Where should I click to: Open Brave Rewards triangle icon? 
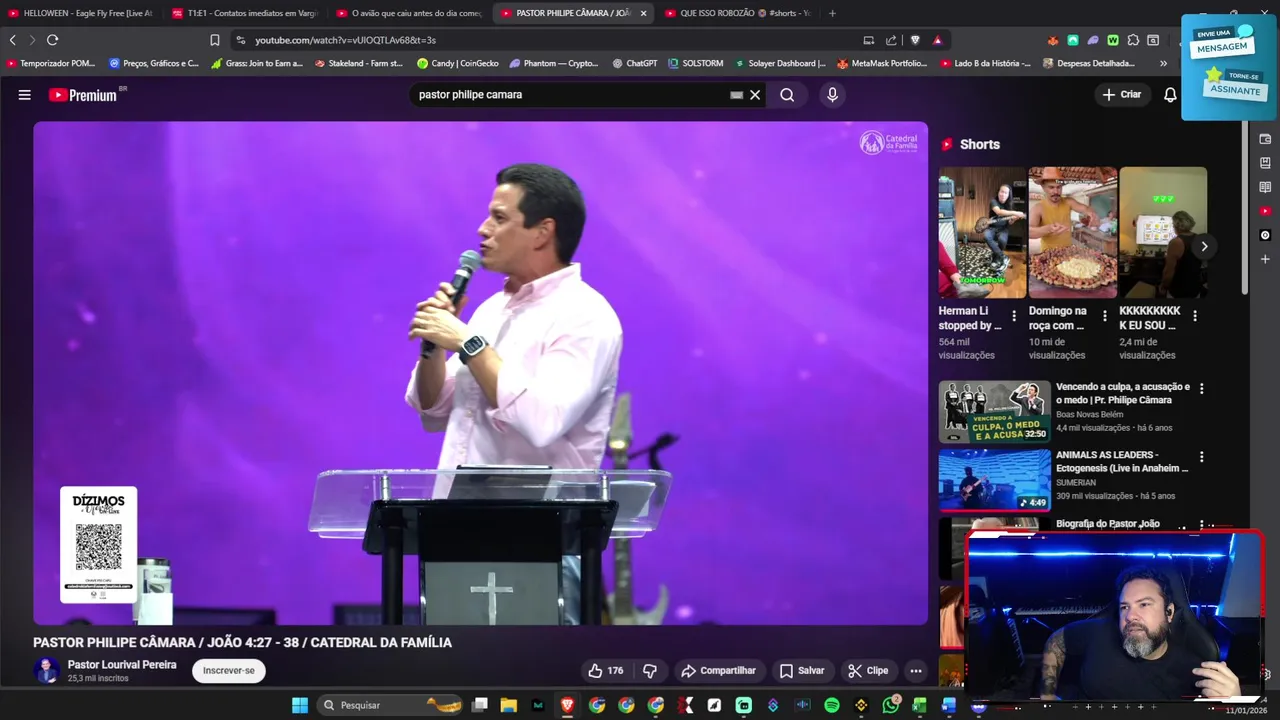coord(937,40)
